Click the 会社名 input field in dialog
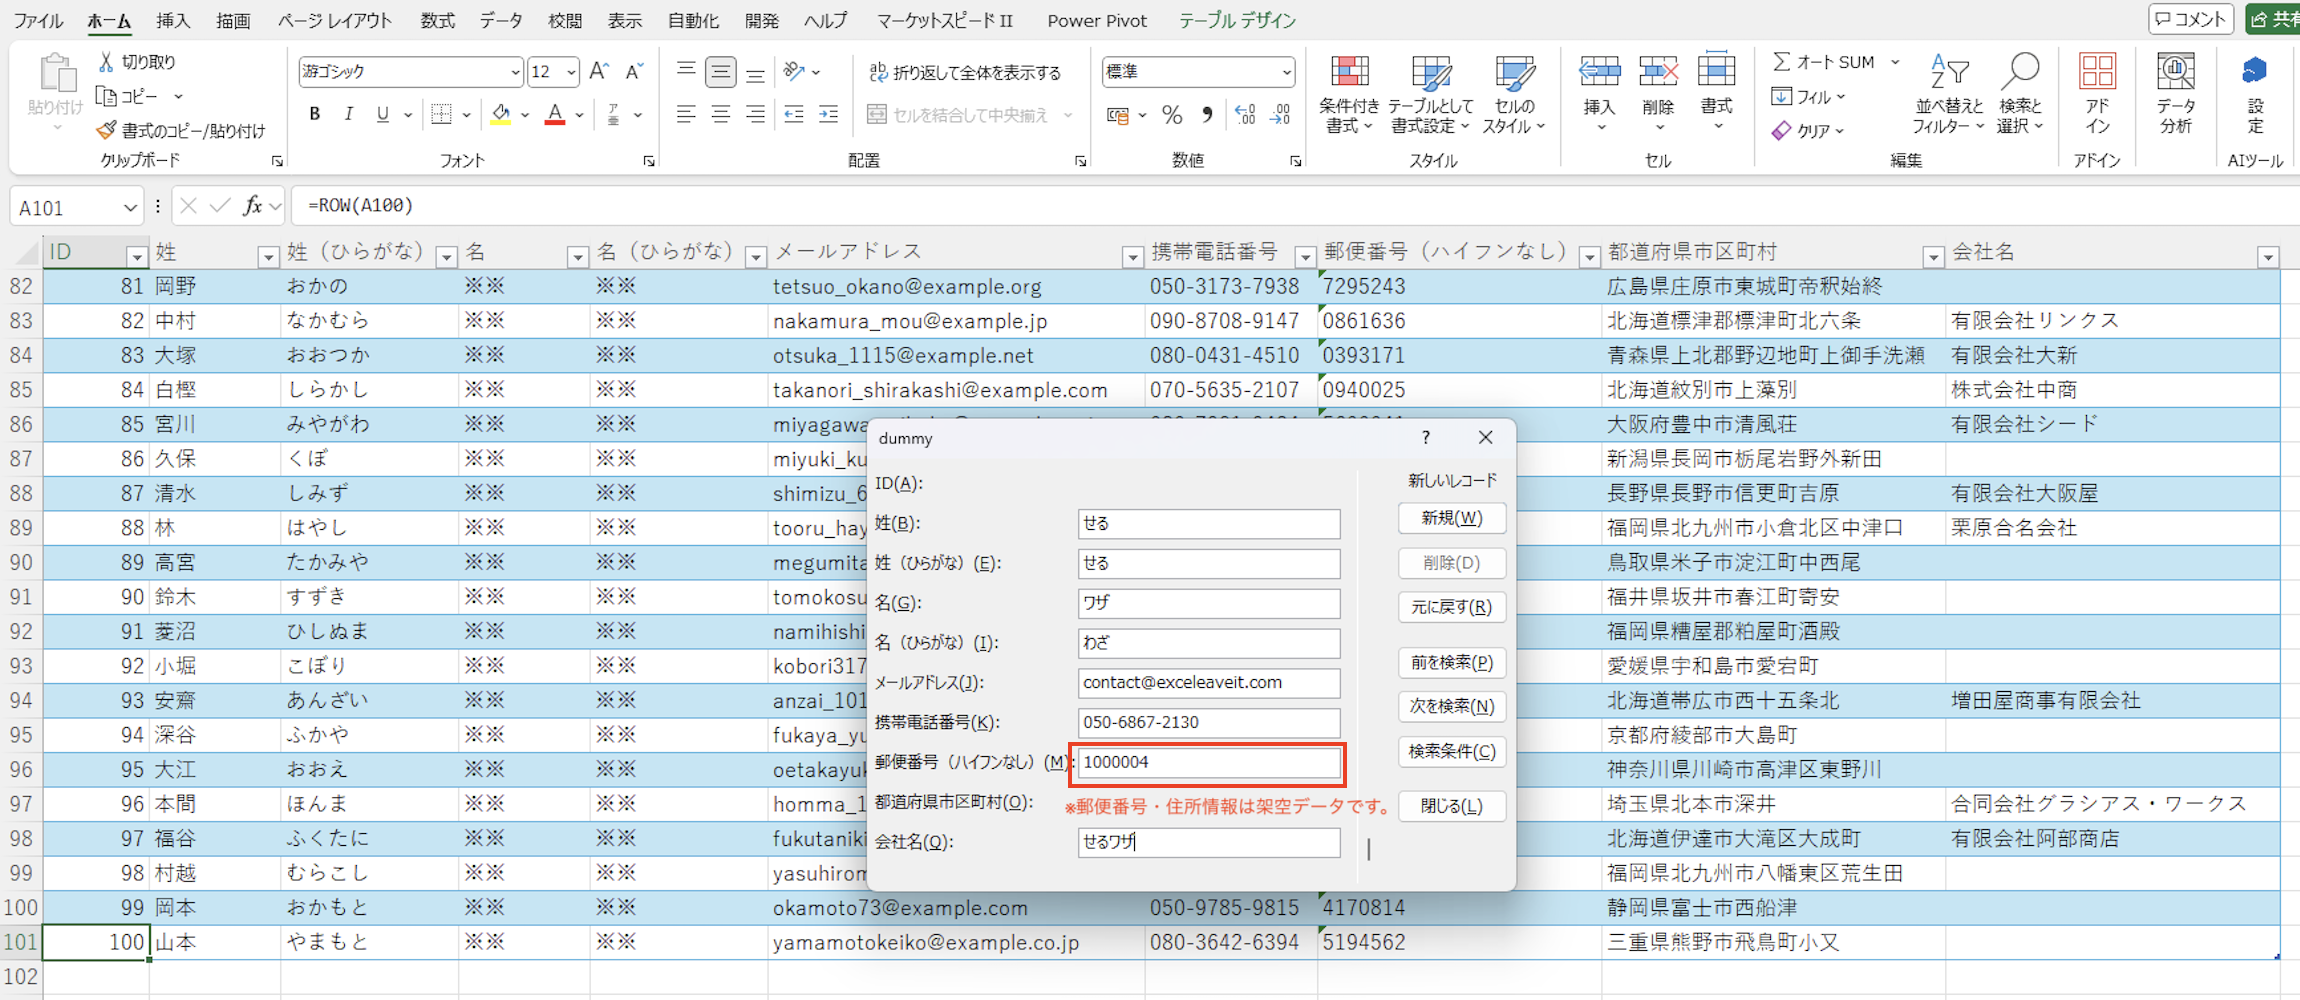Image resolution: width=2300 pixels, height=1000 pixels. 1209,842
